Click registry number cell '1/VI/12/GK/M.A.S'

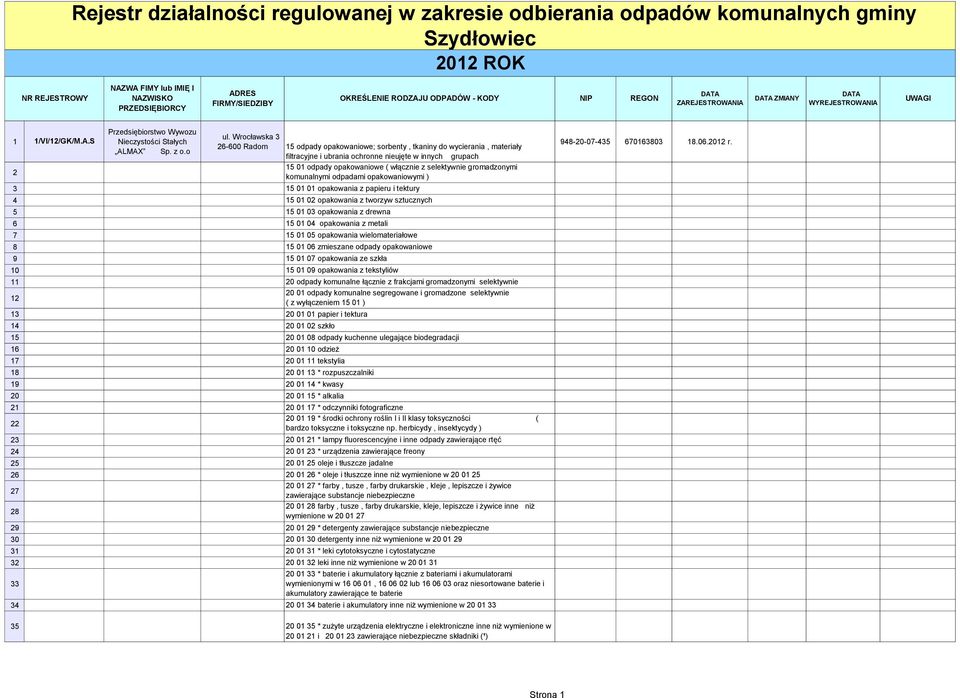coord(64,141)
